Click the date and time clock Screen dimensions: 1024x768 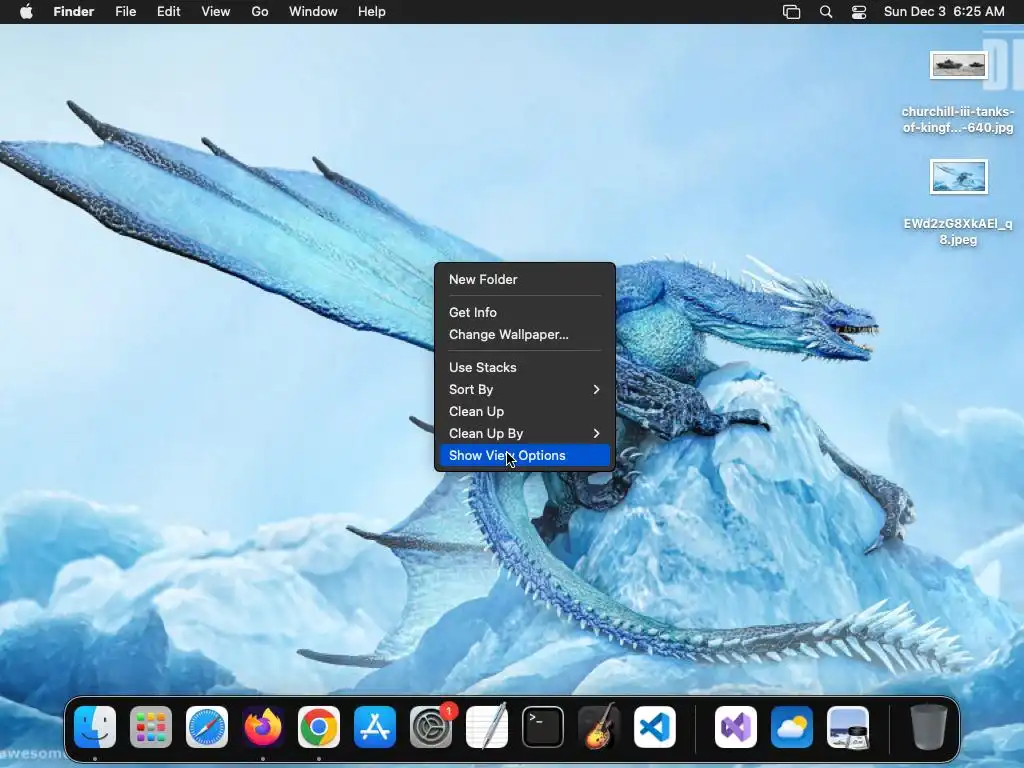tap(944, 12)
